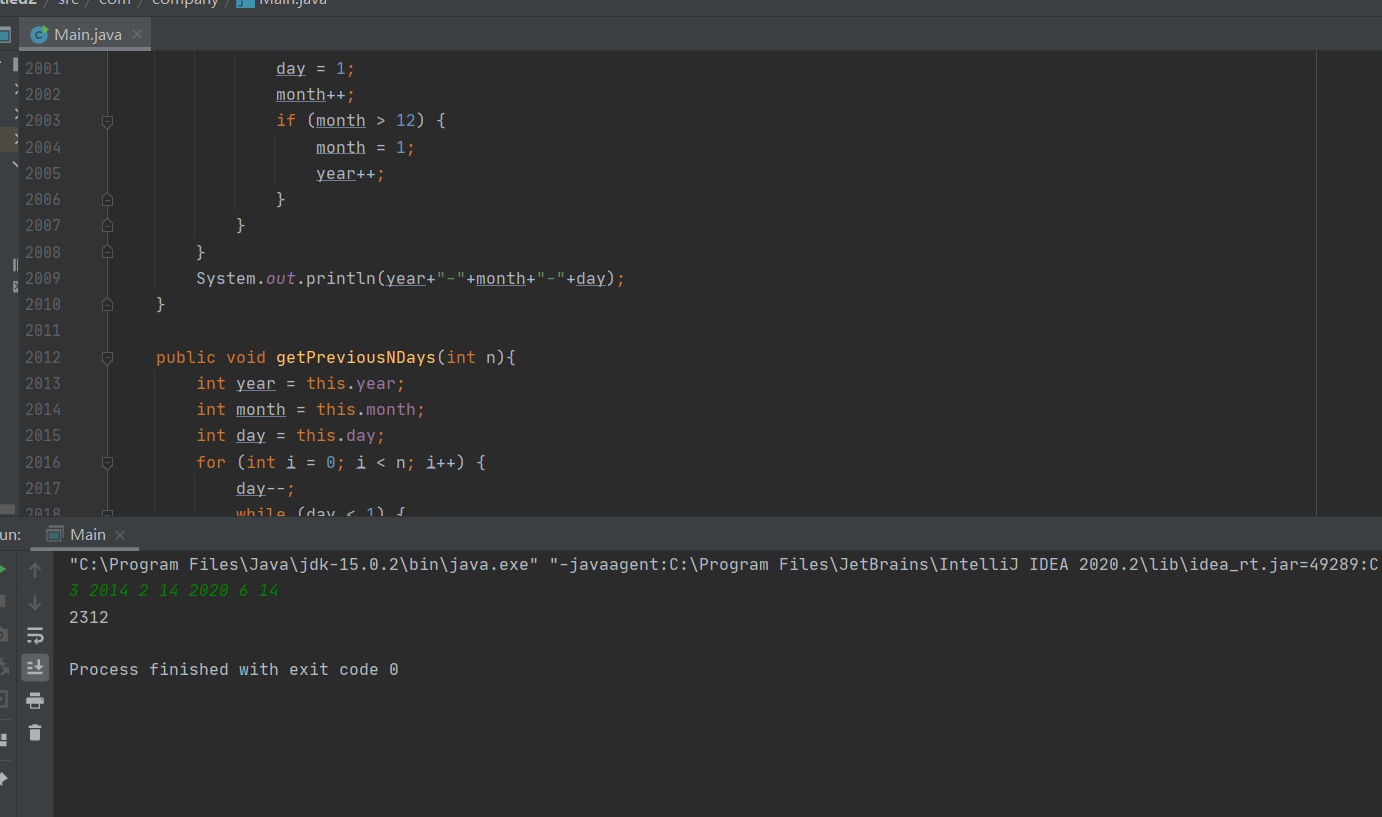Click 'Process finished with exit code 0'
This screenshot has width=1382, height=817.
point(234,669)
